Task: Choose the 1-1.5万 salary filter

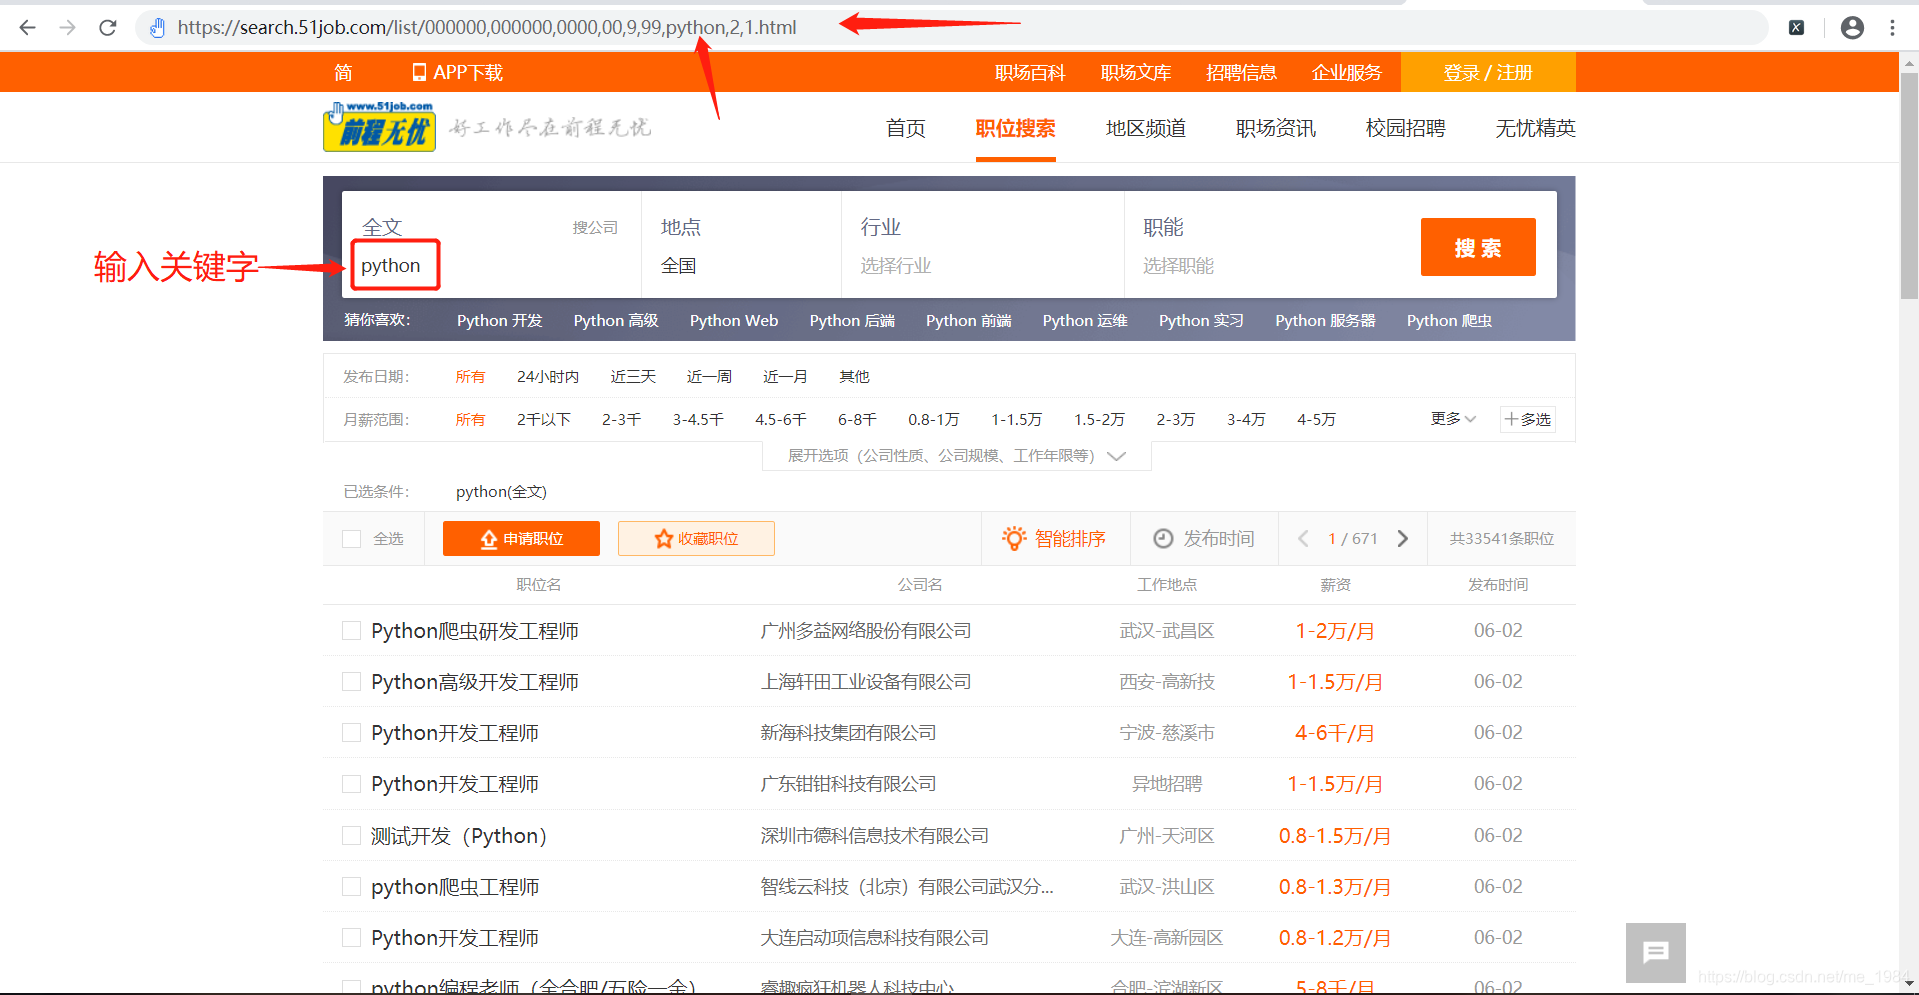Action: [1017, 420]
